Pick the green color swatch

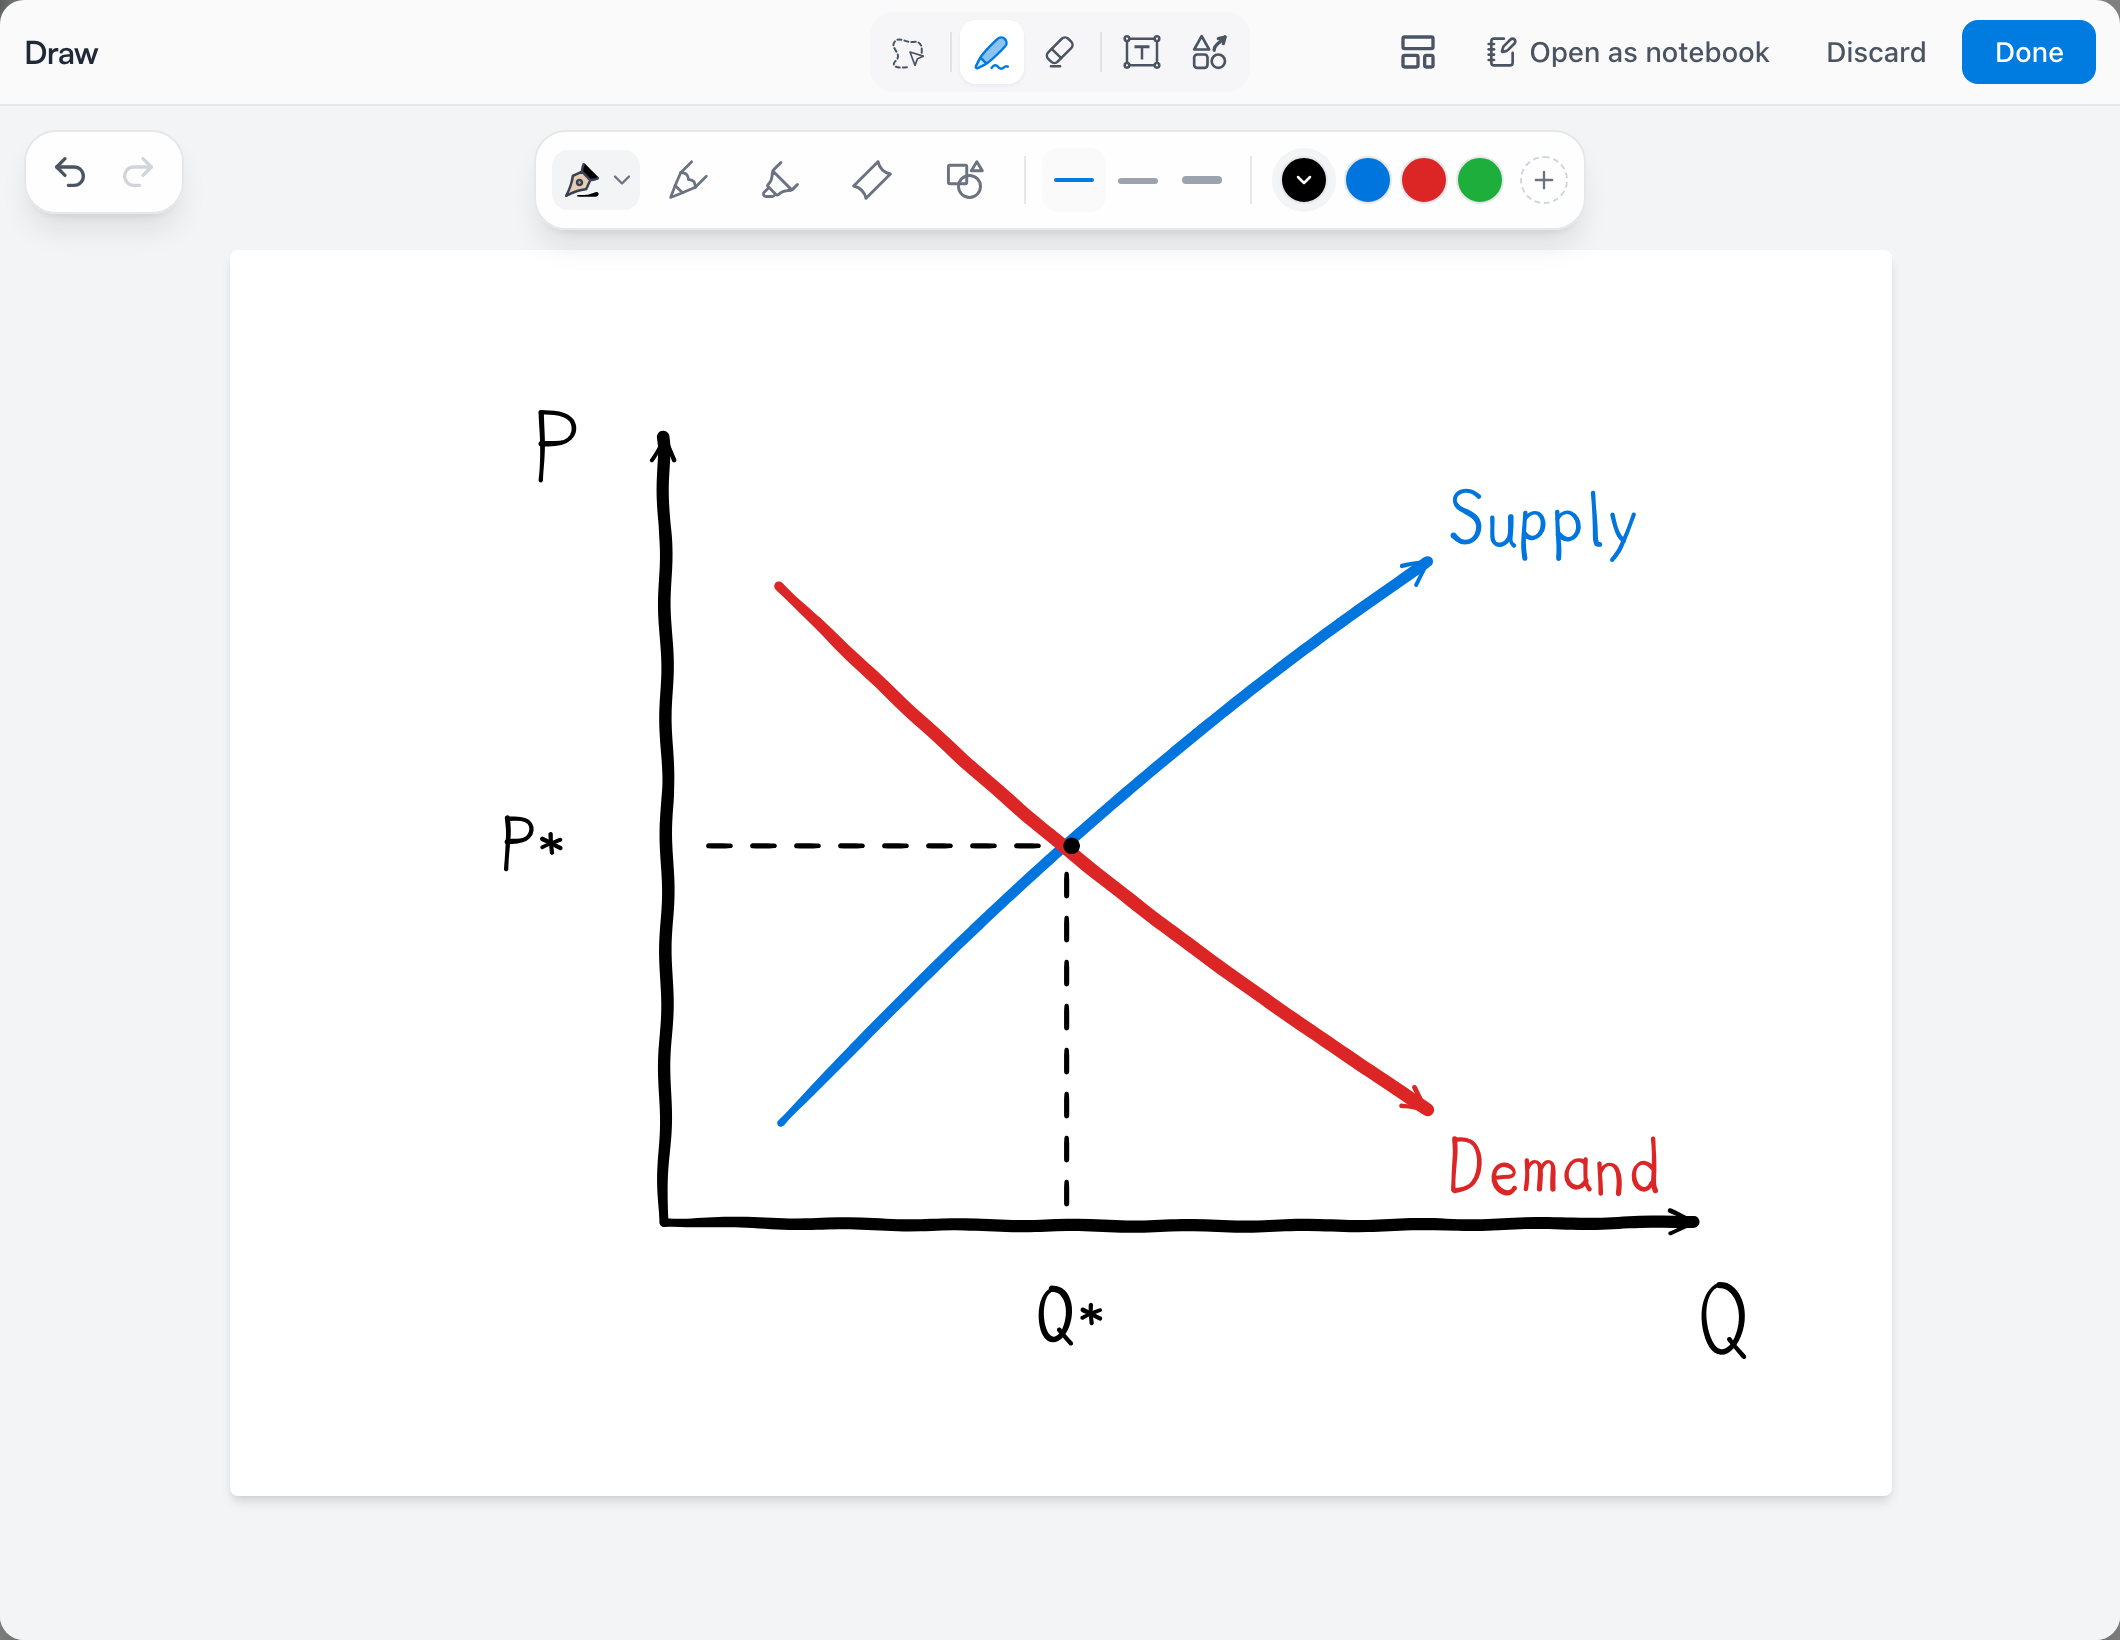[1480, 181]
